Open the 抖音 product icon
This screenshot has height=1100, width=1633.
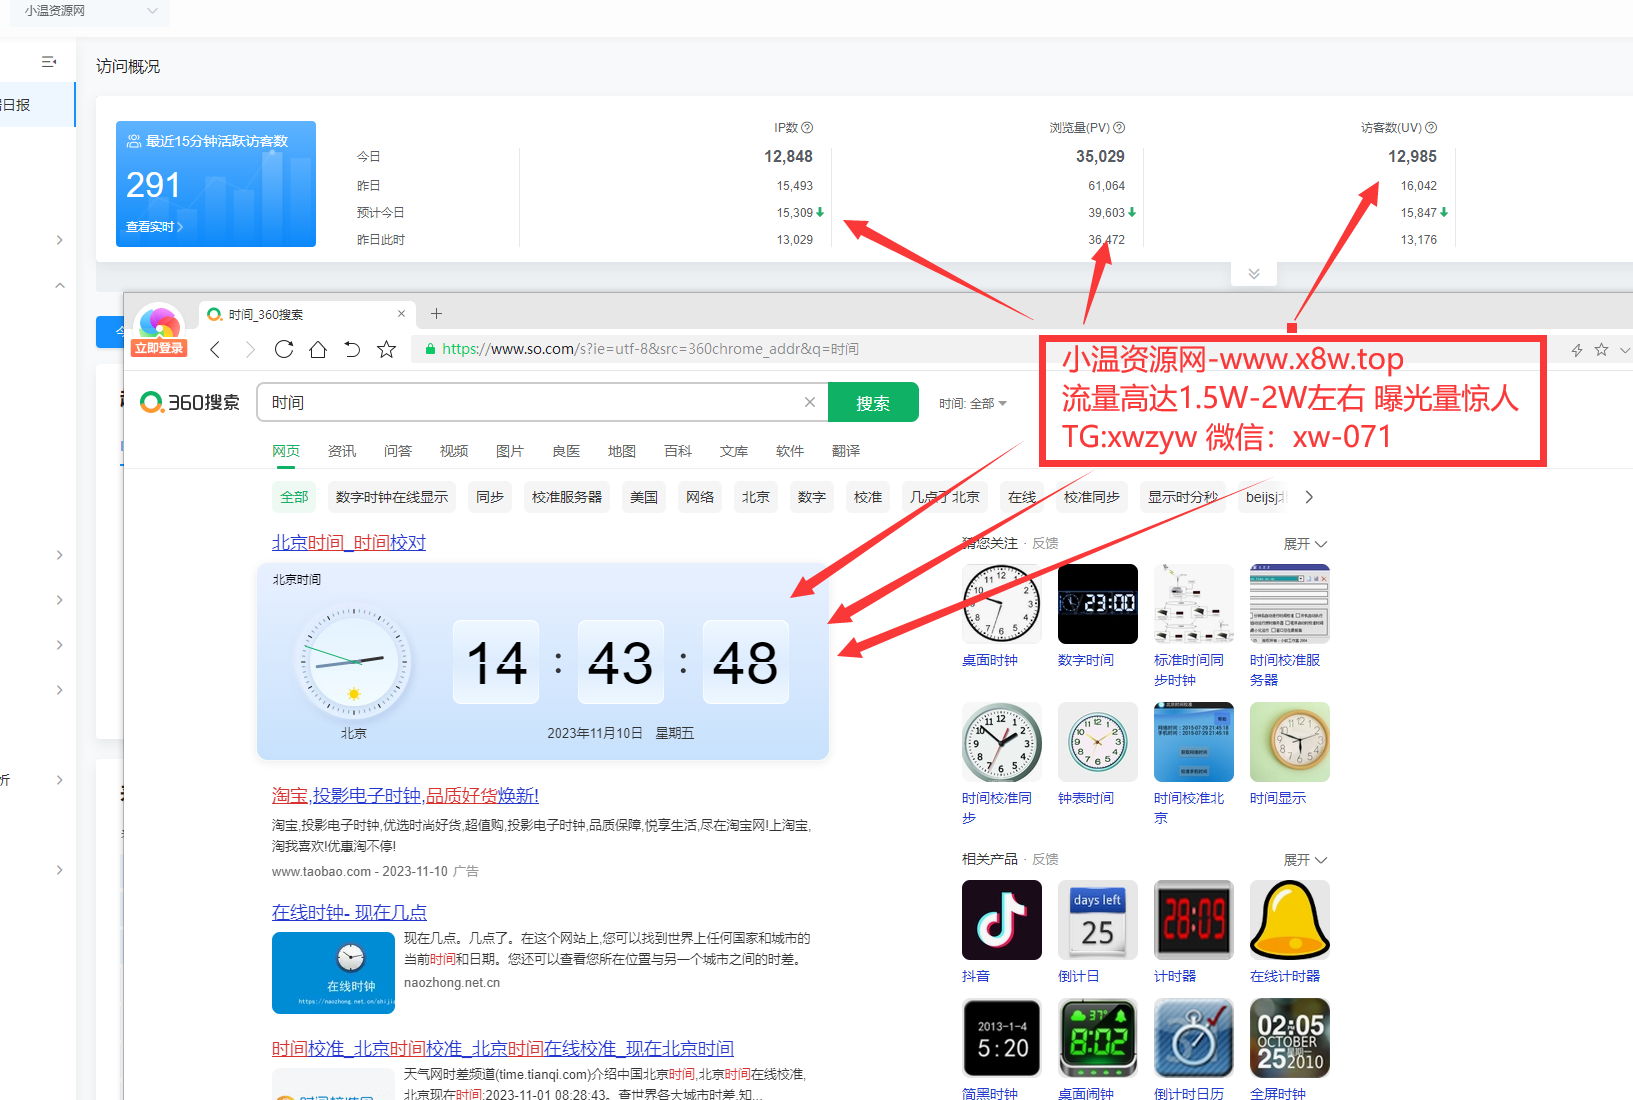click(1001, 920)
